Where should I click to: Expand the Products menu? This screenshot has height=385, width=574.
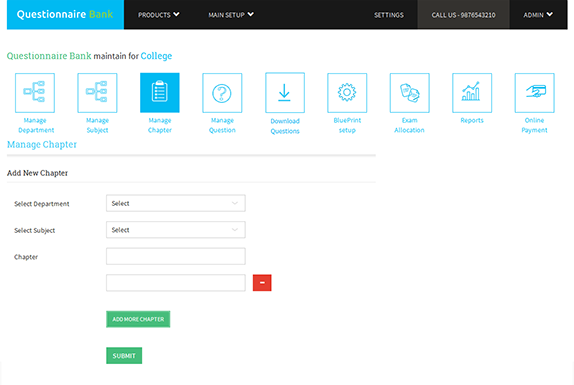(159, 15)
